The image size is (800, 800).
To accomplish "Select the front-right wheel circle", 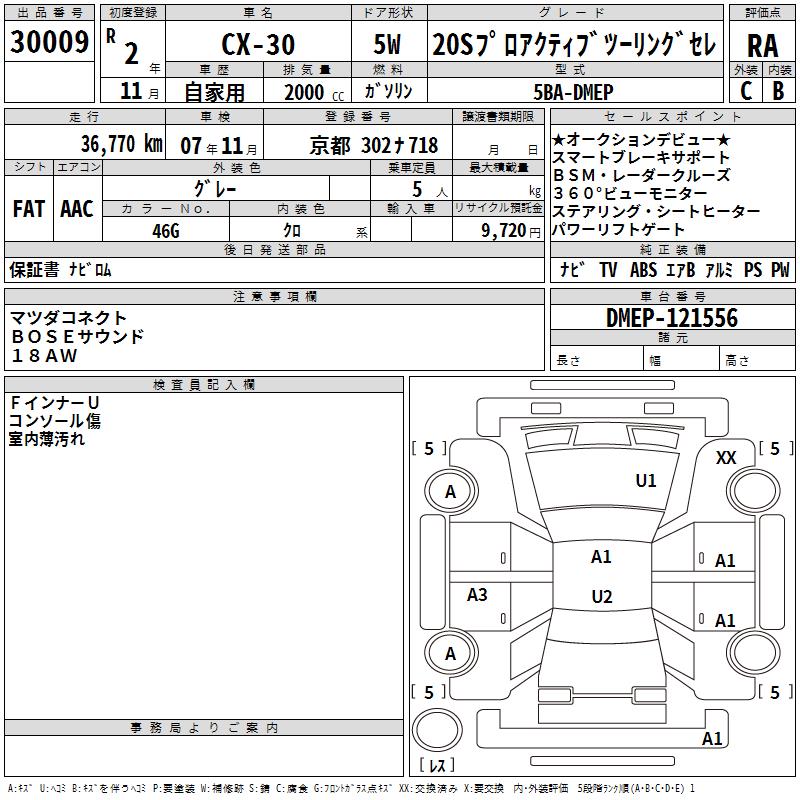I will point(754,491).
